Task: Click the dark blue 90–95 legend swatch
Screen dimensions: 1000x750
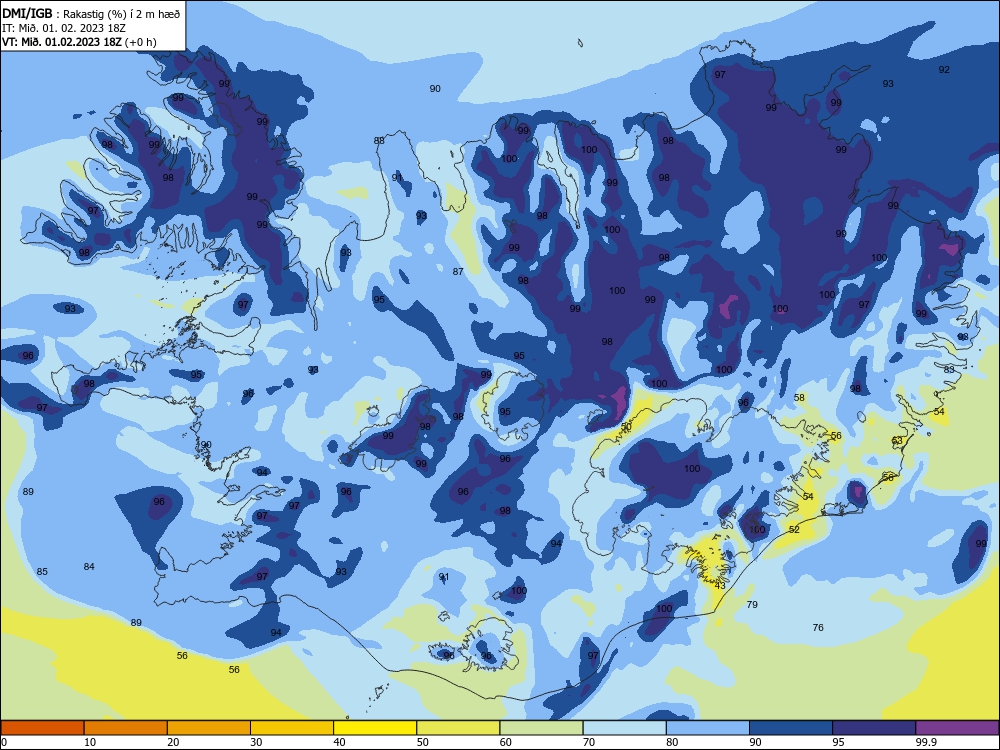Action: click(791, 728)
